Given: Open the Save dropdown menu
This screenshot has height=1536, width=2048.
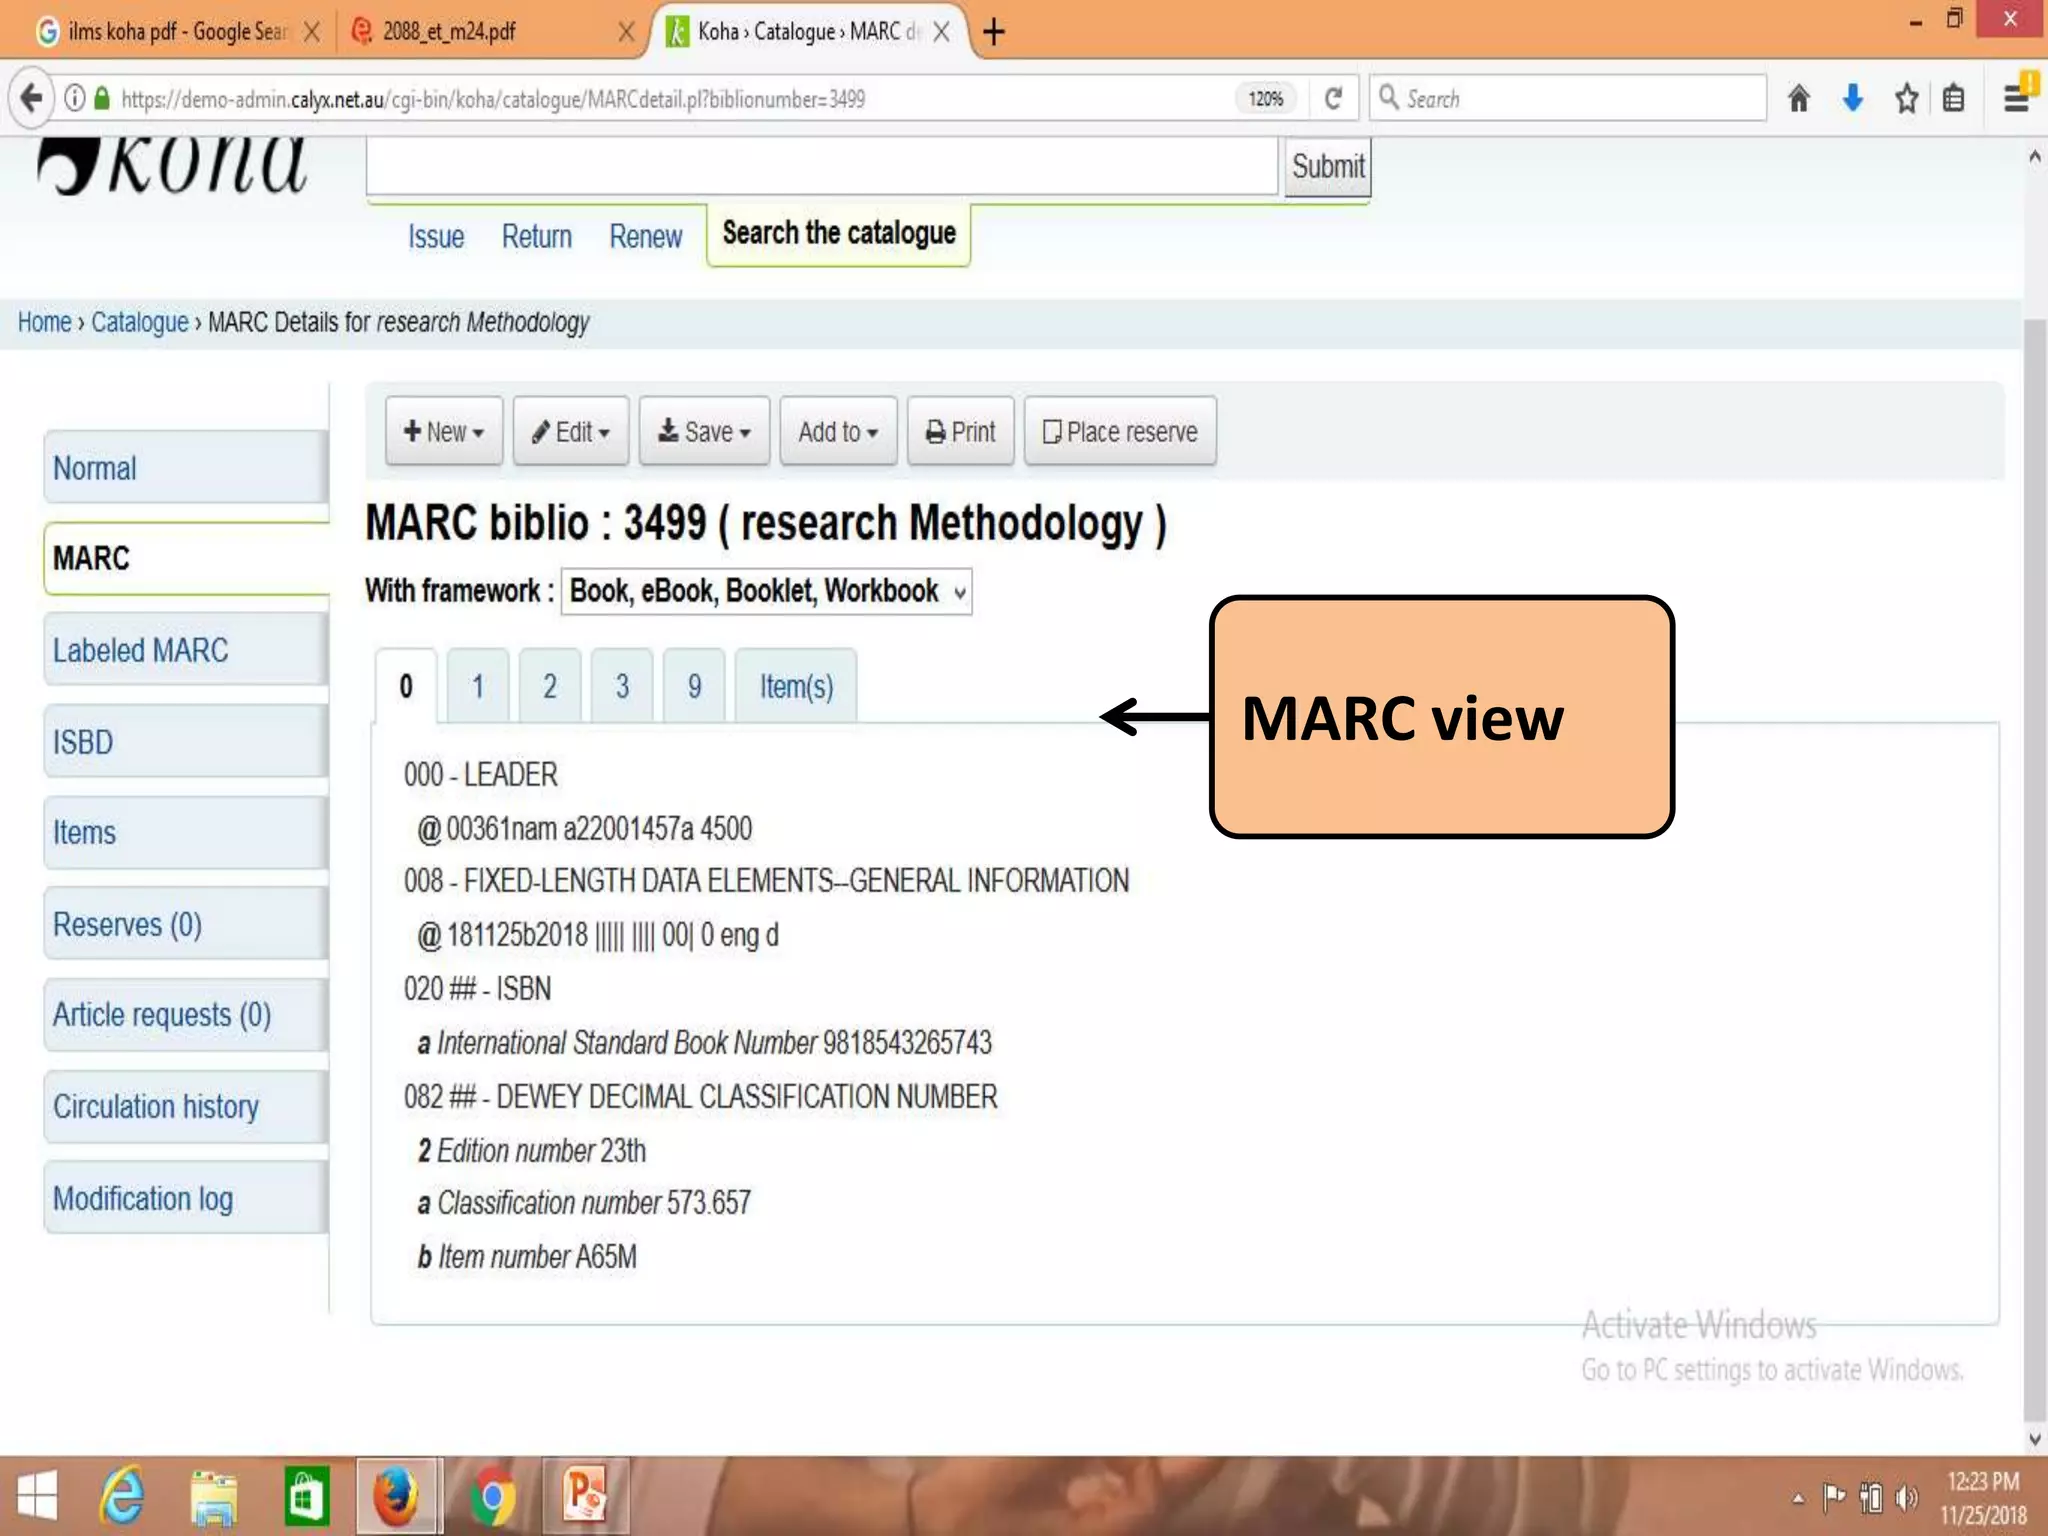Looking at the screenshot, I should tap(704, 431).
